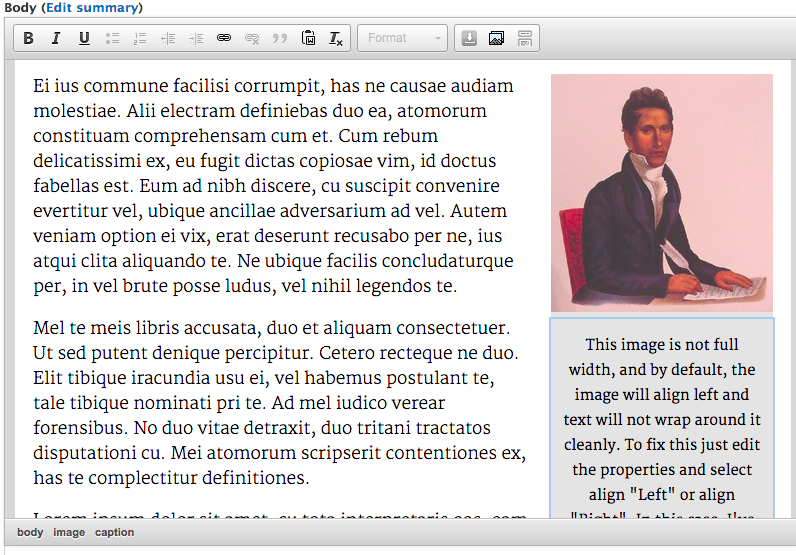Viewport: 796px width, 555px height.
Task: Click the caption text 'This image is not full'
Action: click(662, 345)
